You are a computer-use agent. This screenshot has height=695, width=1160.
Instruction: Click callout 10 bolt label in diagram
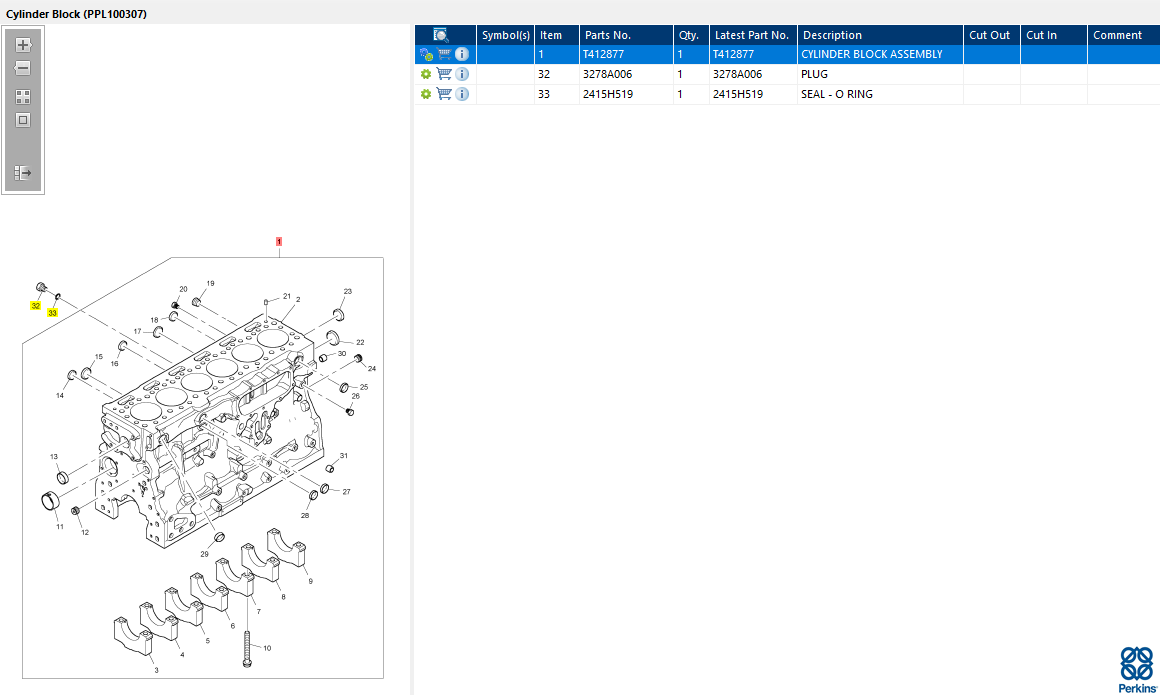pyautogui.click(x=267, y=648)
